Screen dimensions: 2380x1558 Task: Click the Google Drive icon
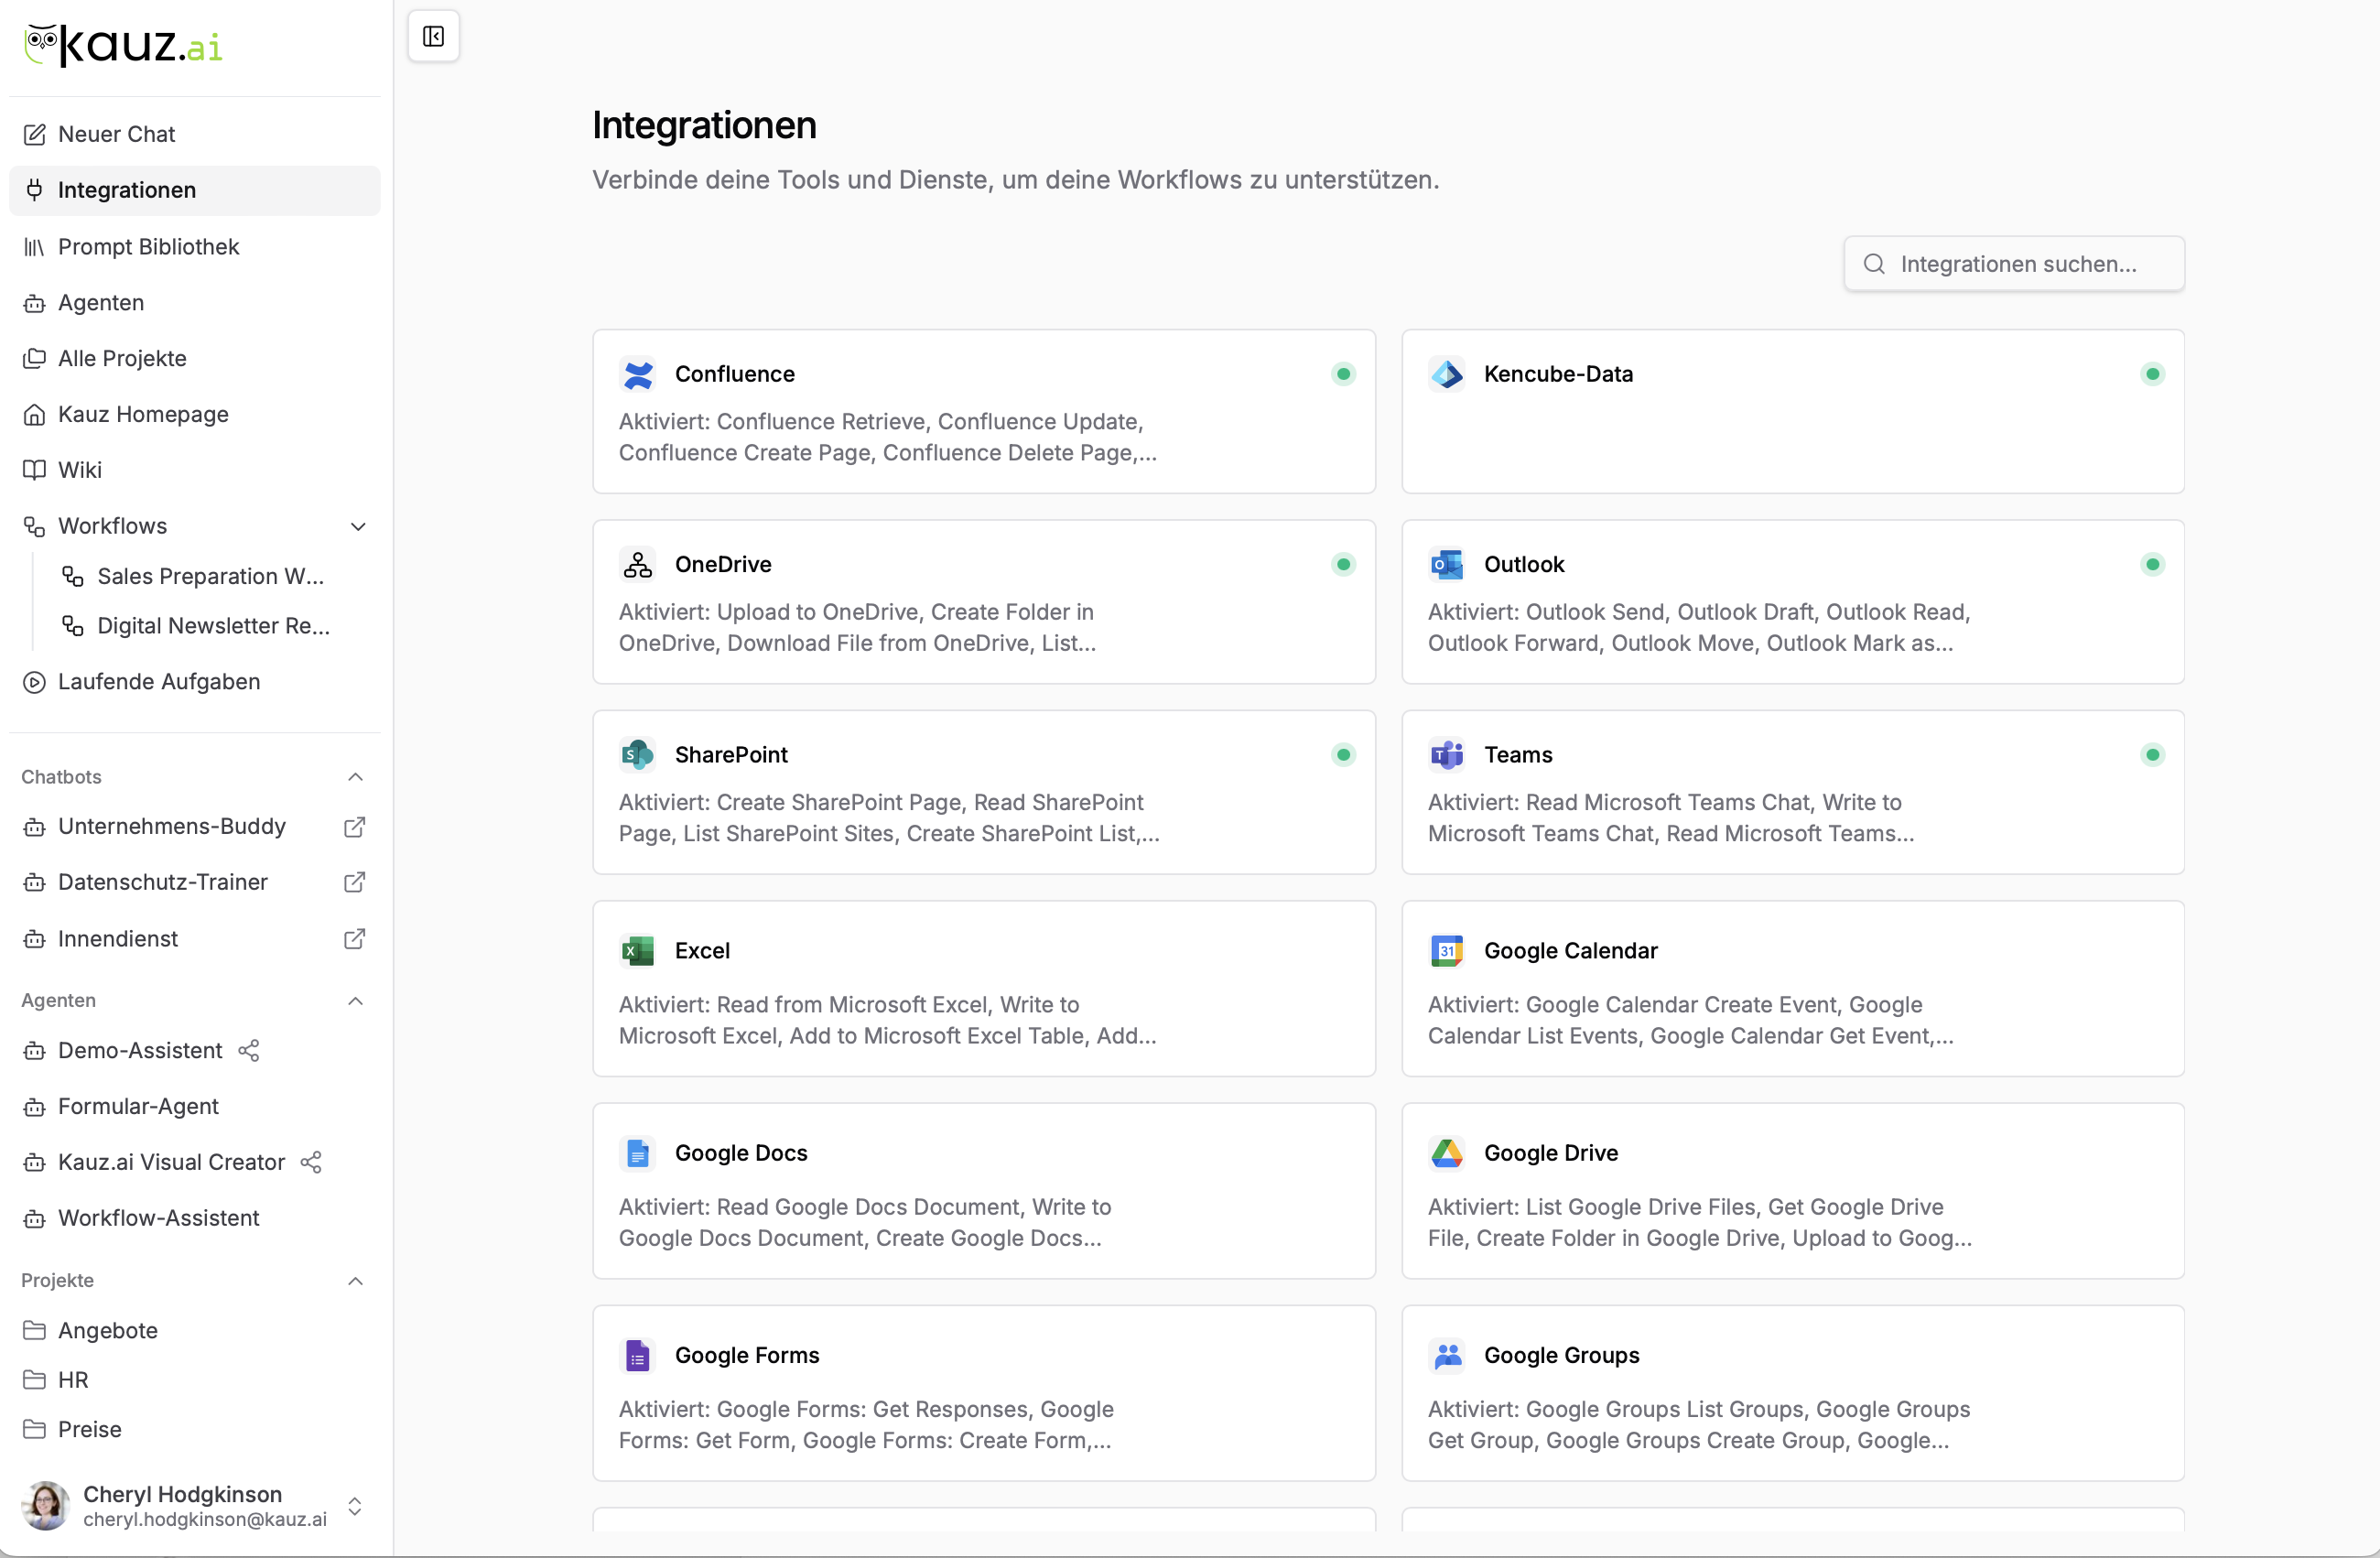1447,1154
